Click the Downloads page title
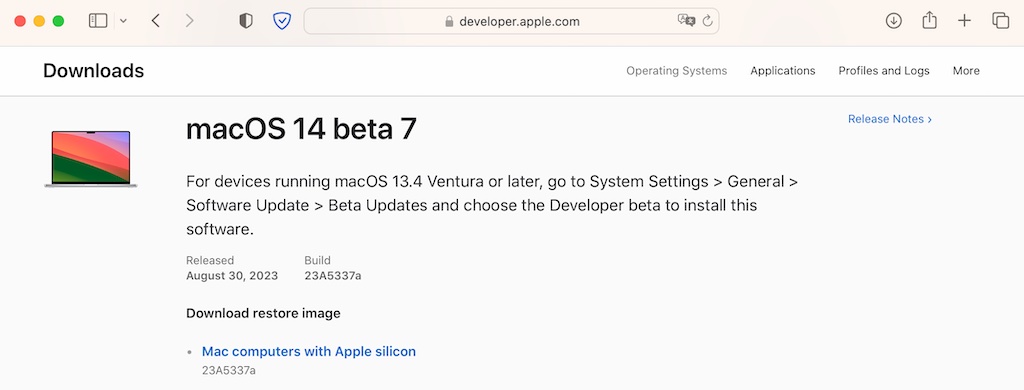The width and height of the screenshot is (1024, 390). [x=93, y=71]
